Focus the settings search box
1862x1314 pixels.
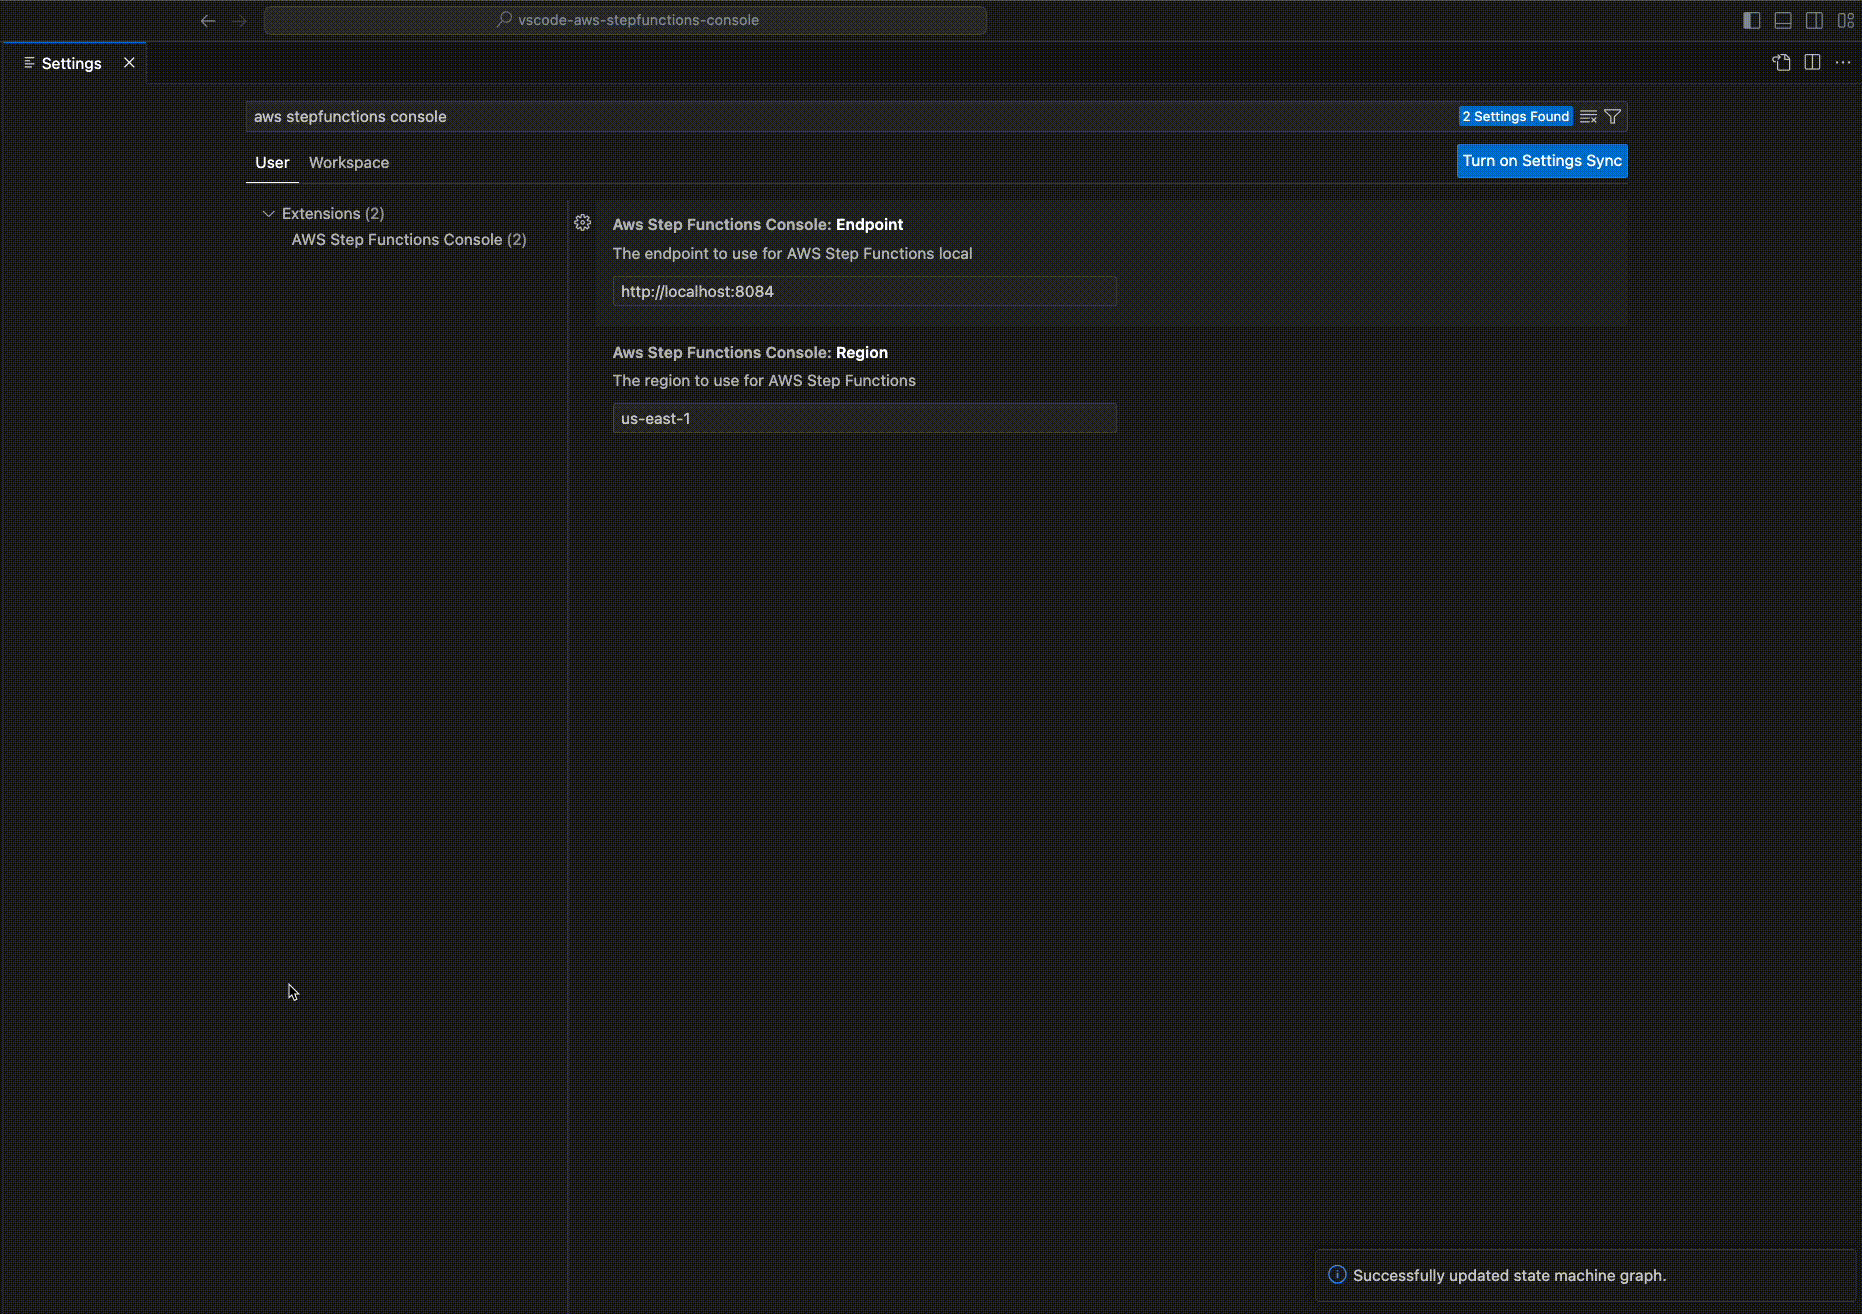[x=850, y=116]
